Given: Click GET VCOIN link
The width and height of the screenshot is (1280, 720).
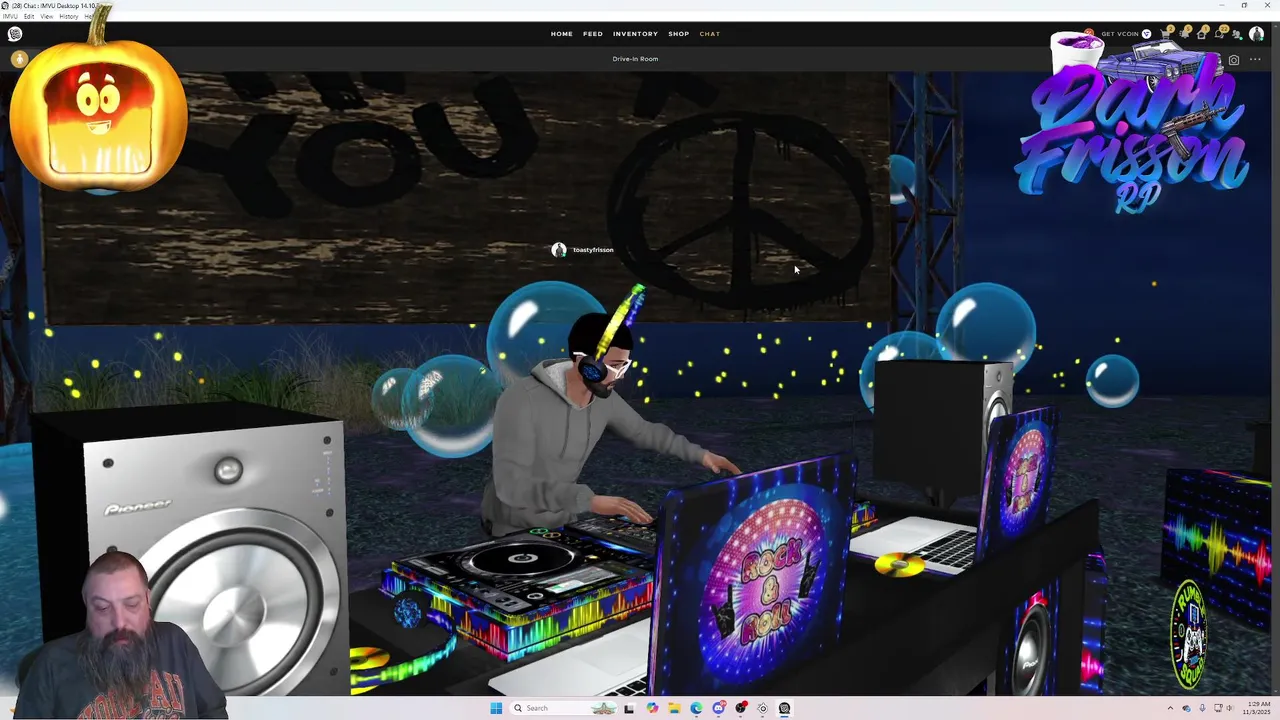Looking at the screenshot, I should (x=1120, y=34).
